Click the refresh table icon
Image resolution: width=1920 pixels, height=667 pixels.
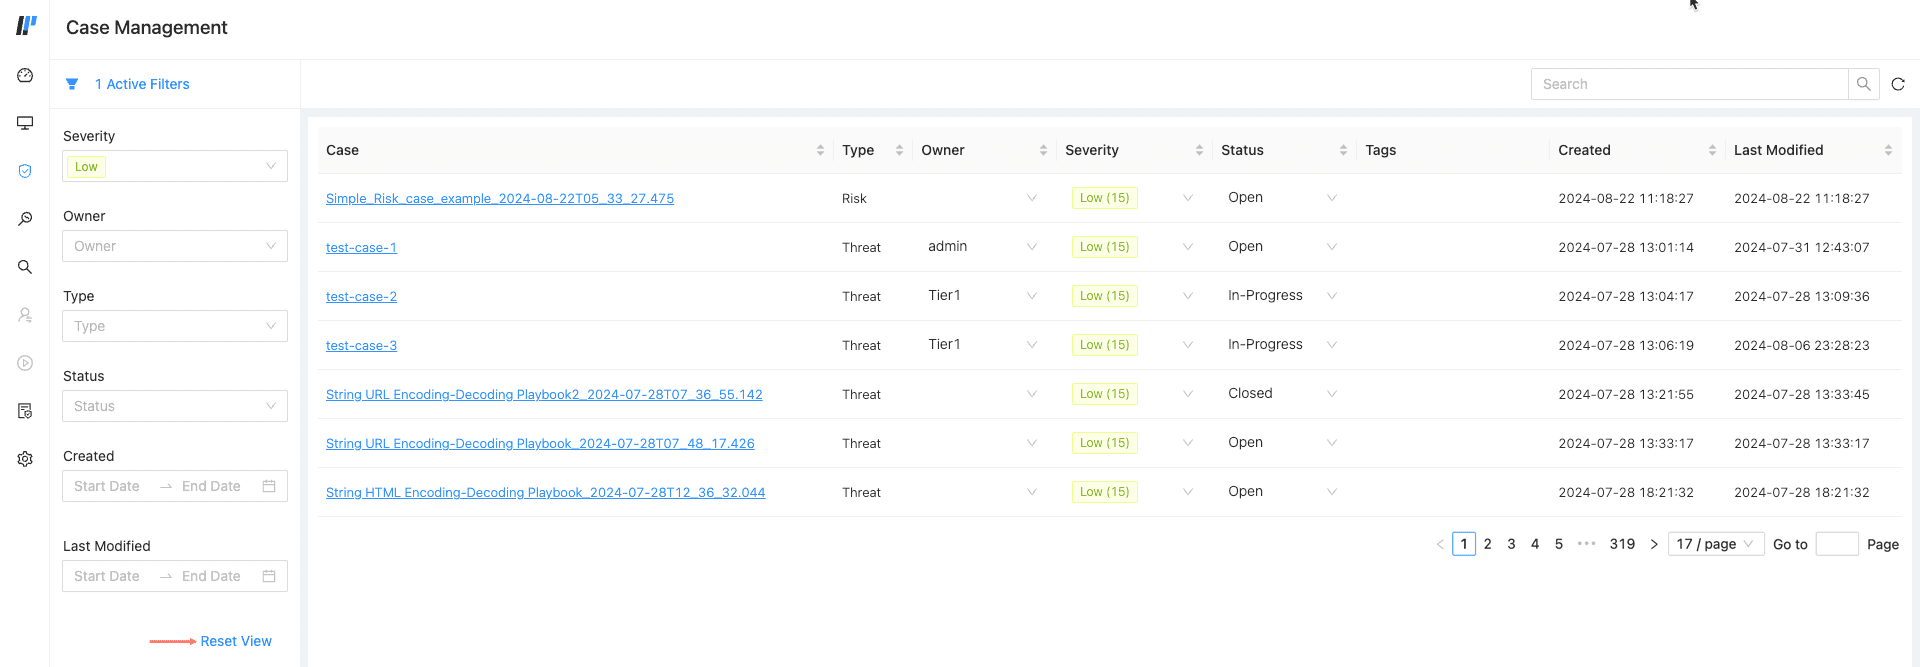pos(1898,84)
